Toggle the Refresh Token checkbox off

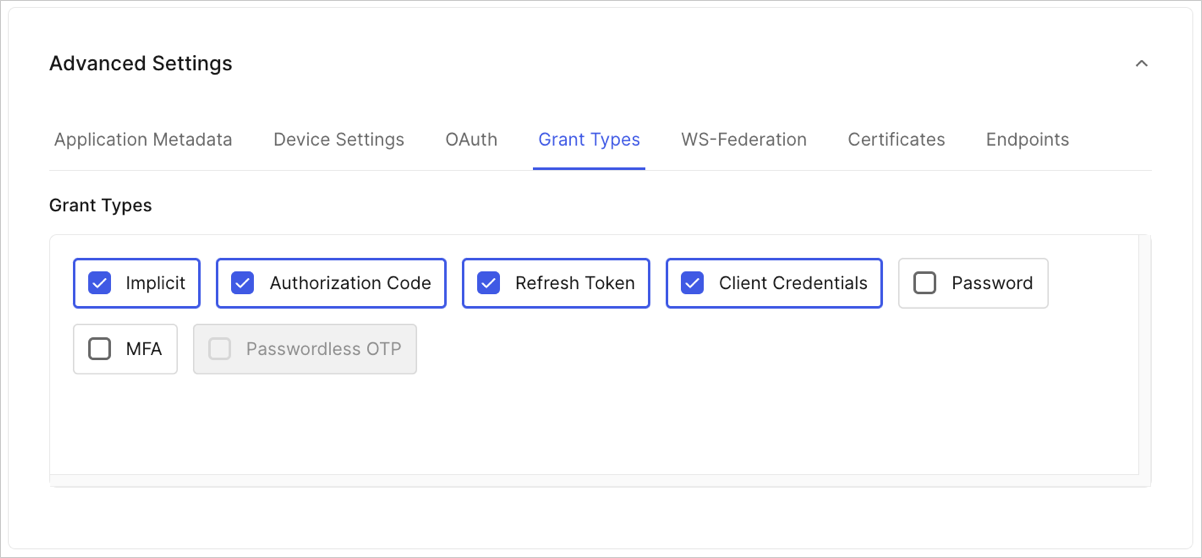coord(489,283)
